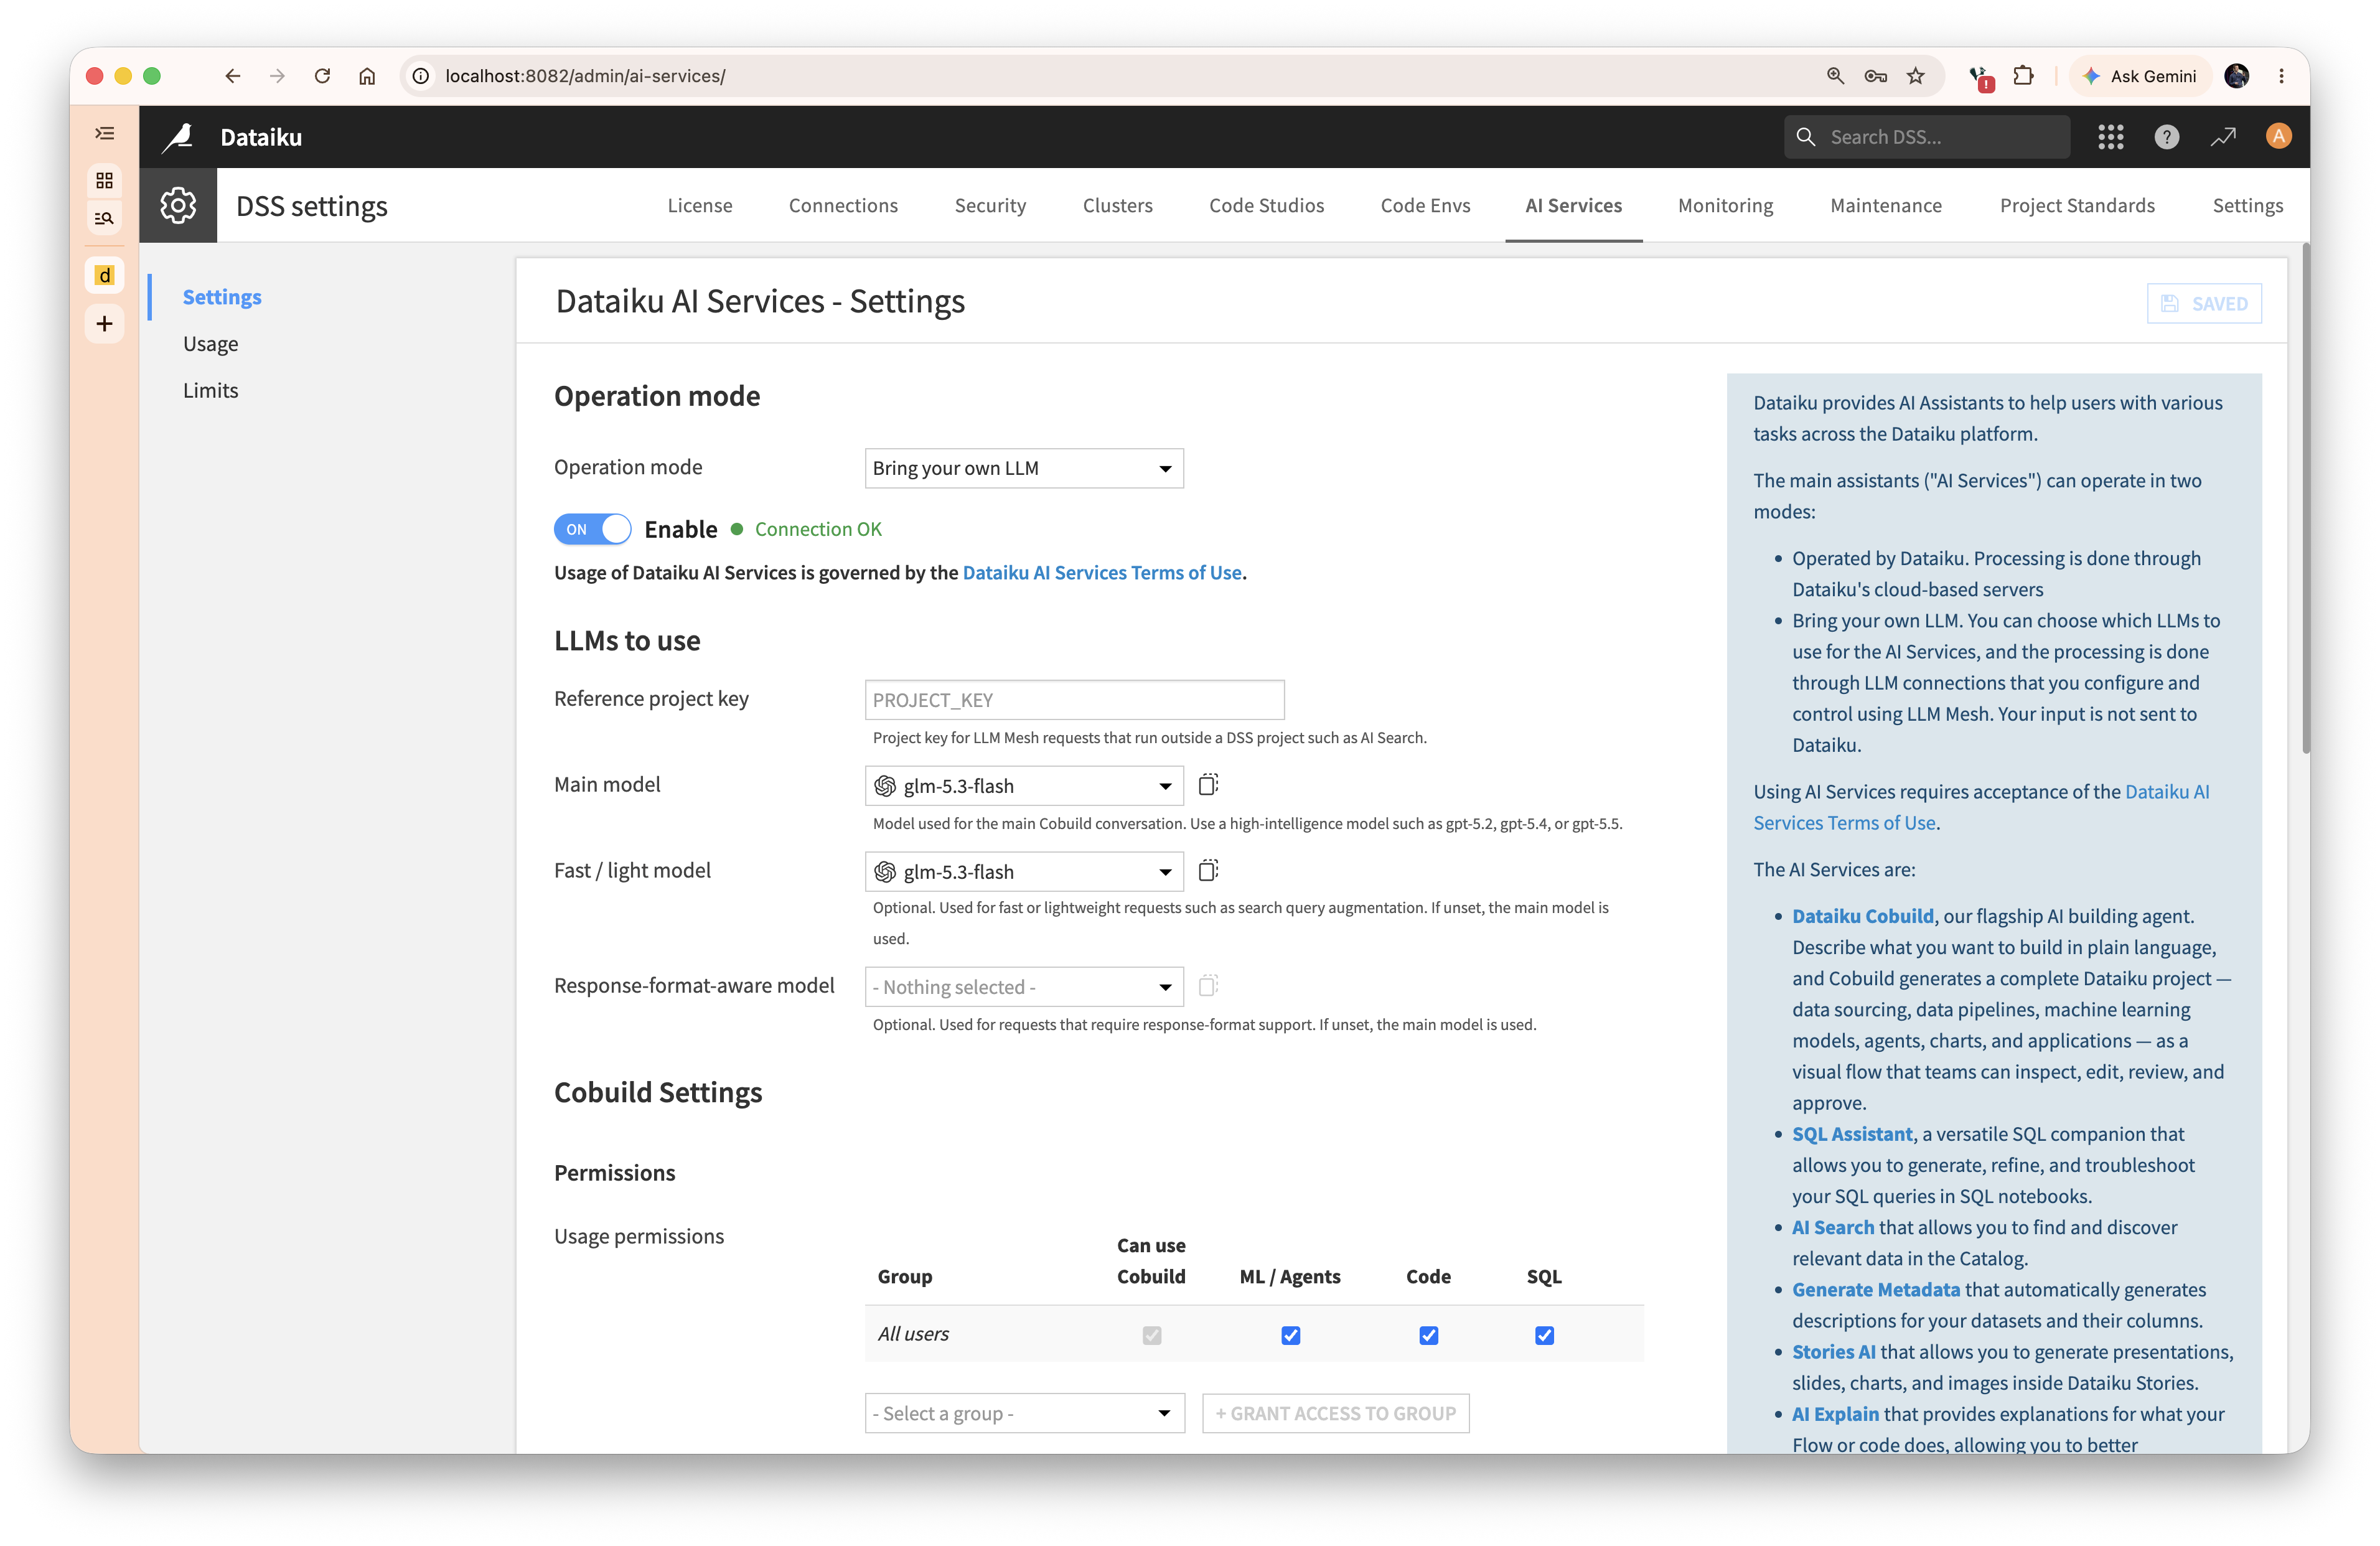The height and width of the screenshot is (1546, 2380).
Task: Open the user avatar 'A' menu
Action: 2278,136
